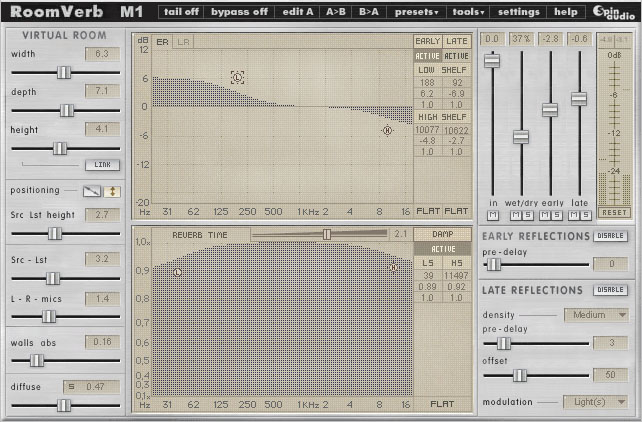Mute the in channel
The image size is (642, 422).
pos(493,215)
